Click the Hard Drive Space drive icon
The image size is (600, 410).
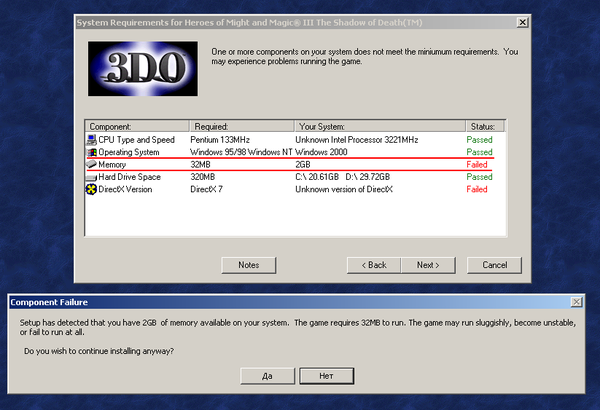tap(91, 177)
